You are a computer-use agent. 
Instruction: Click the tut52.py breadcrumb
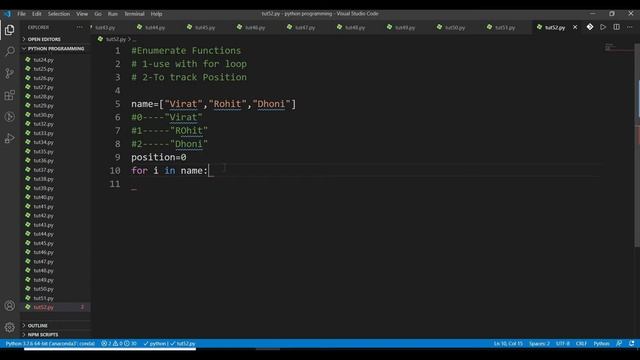[x=116, y=39]
